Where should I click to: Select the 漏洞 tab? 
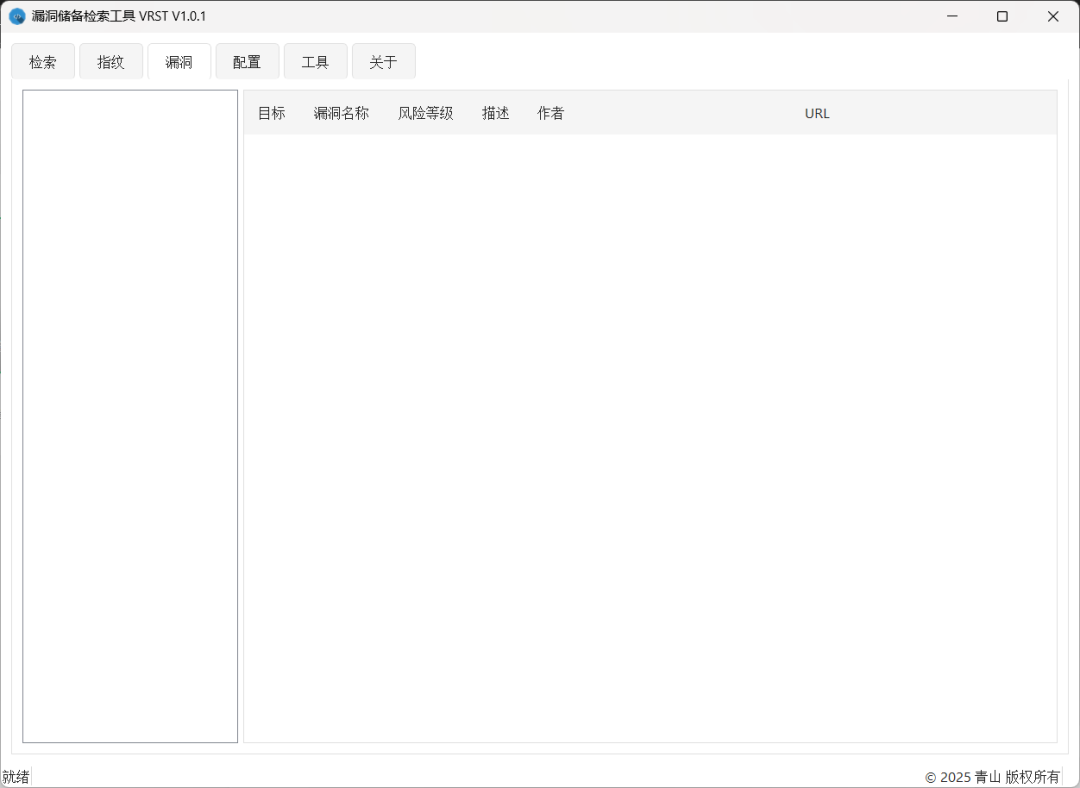tap(179, 62)
